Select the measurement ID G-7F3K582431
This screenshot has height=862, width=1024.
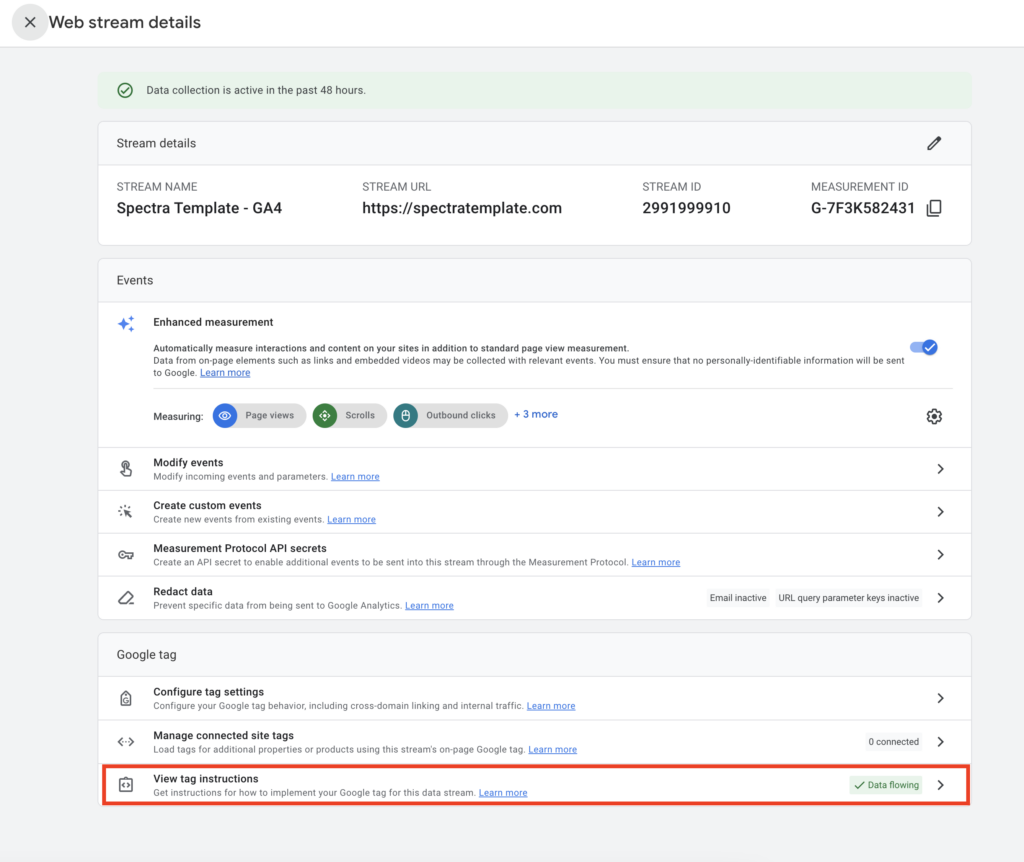(x=863, y=208)
